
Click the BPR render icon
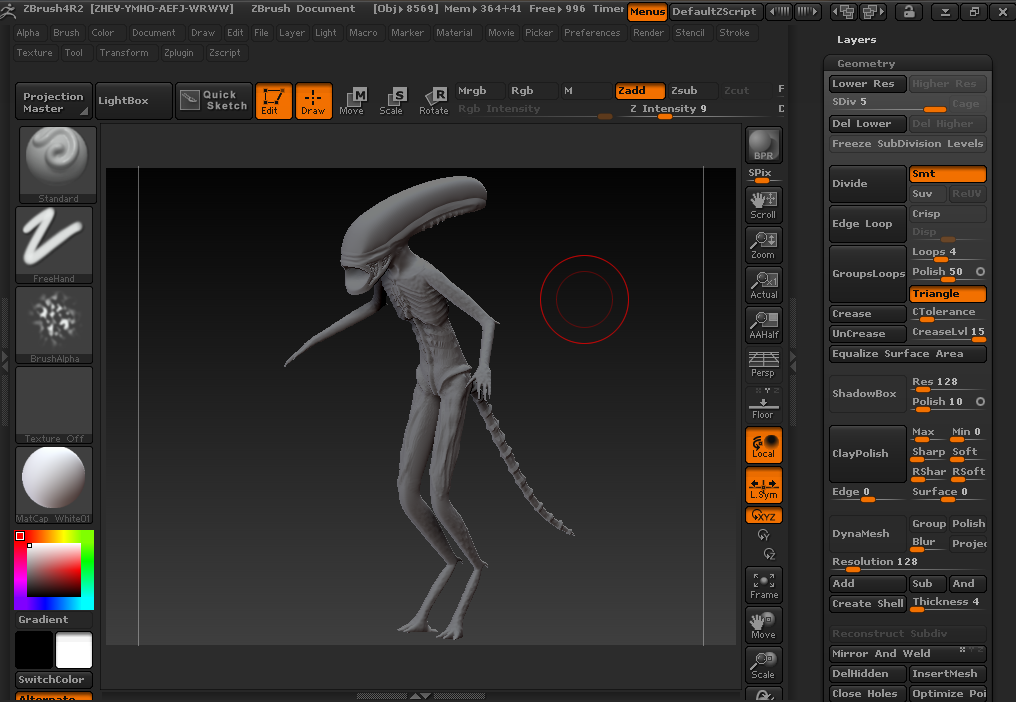pos(763,145)
